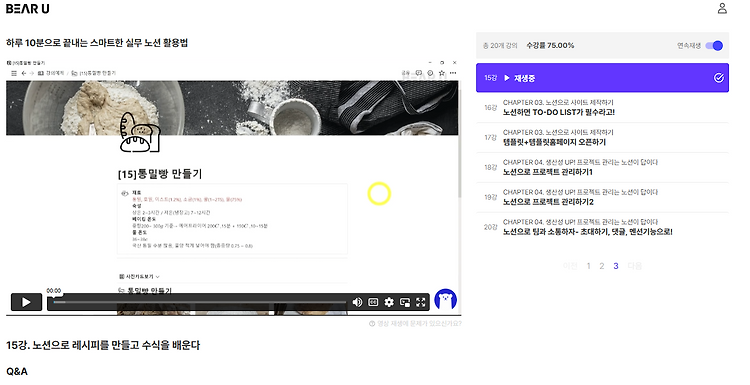Image resolution: width=750 pixels, height=385 pixels.
Task: Select the currently playing lecture 15 row
Action: click(x=602, y=78)
